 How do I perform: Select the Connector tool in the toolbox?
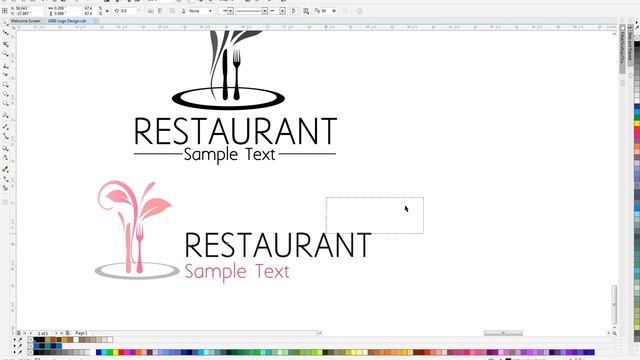pyautogui.click(x=6, y=137)
